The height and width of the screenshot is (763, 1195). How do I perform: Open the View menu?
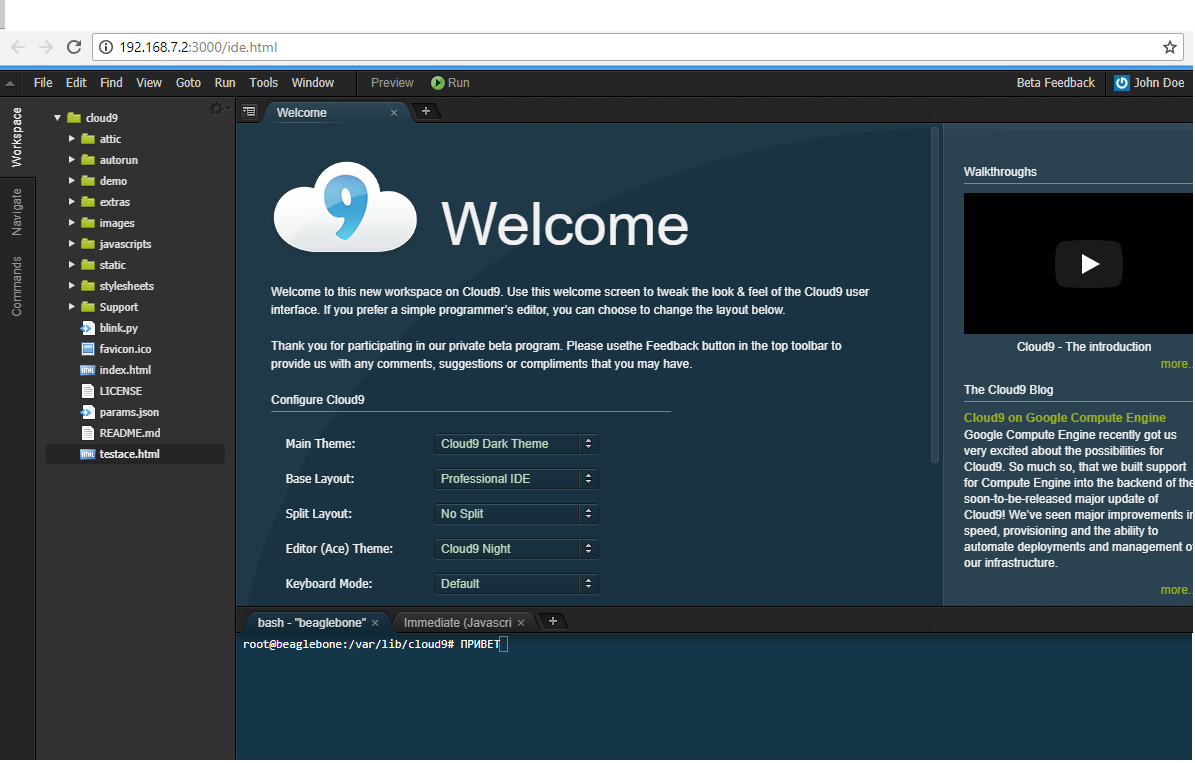[x=149, y=83]
